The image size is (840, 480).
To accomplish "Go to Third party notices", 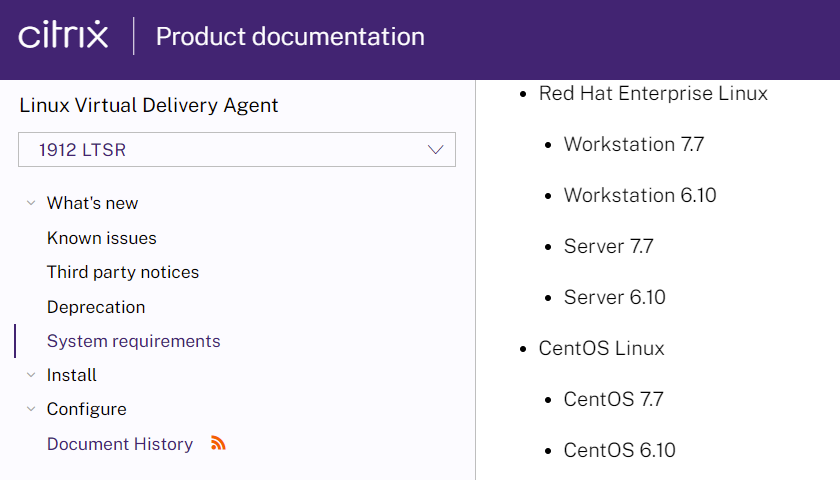I will tap(123, 272).
